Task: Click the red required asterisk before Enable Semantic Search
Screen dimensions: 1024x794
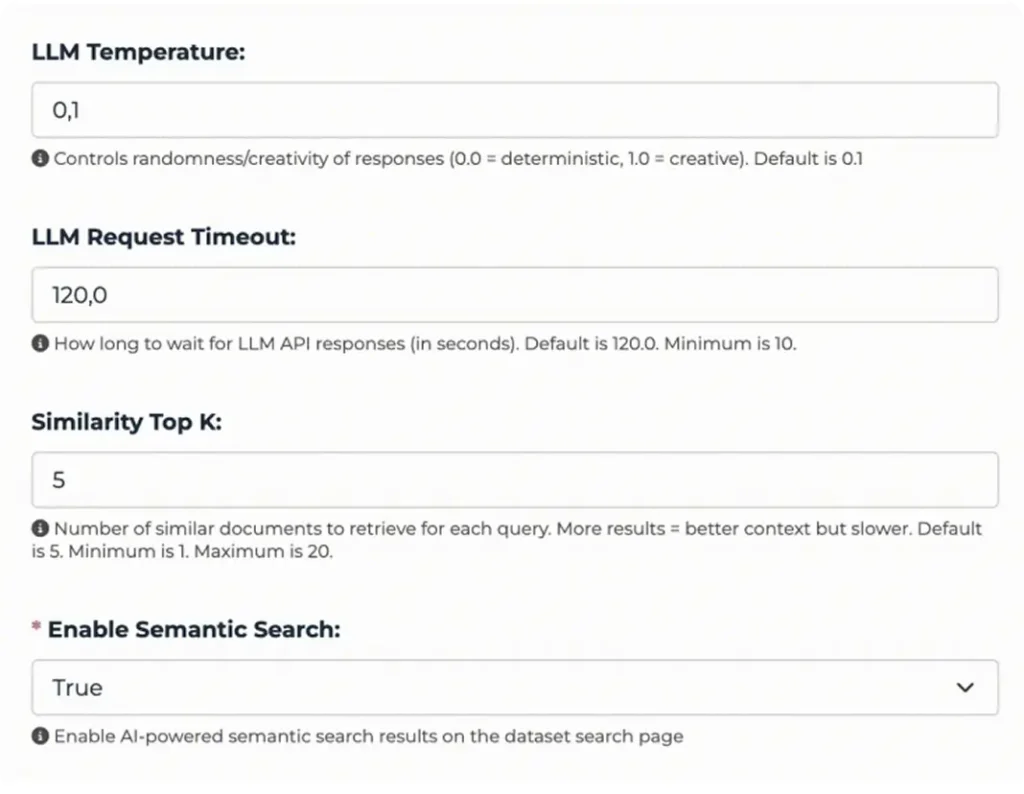Action: point(37,630)
